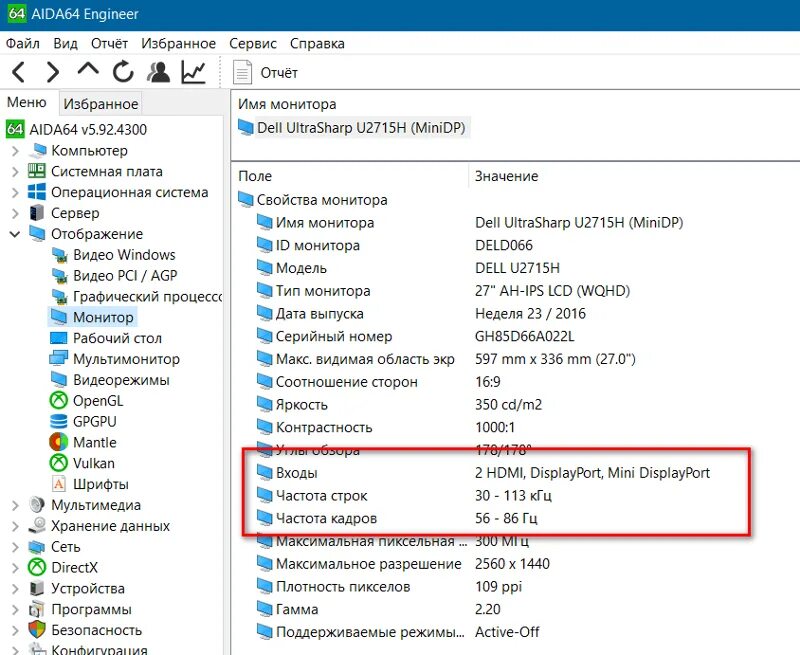
Task: Click the Графический процессор icon
Action: point(60,296)
